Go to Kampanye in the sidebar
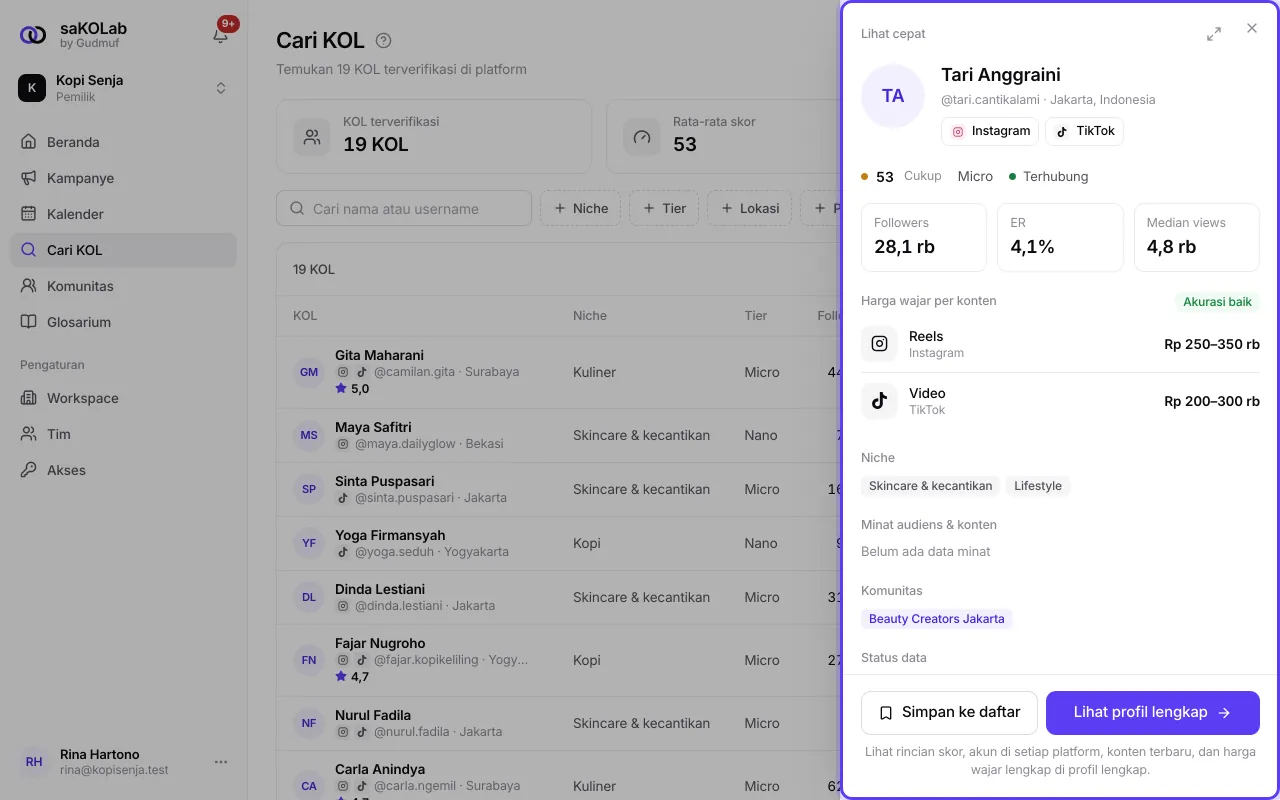Screen dimensions: 1280x800 (x=124, y=178)
